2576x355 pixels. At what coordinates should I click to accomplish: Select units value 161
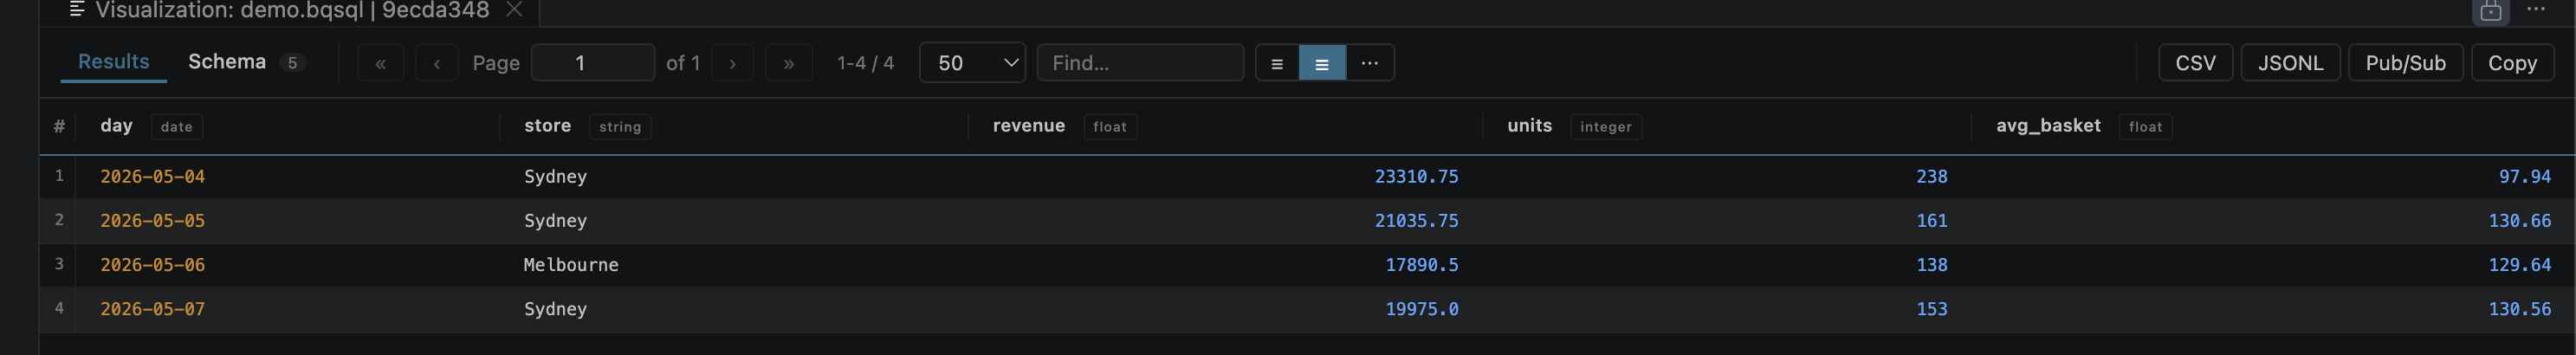click(x=1931, y=221)
